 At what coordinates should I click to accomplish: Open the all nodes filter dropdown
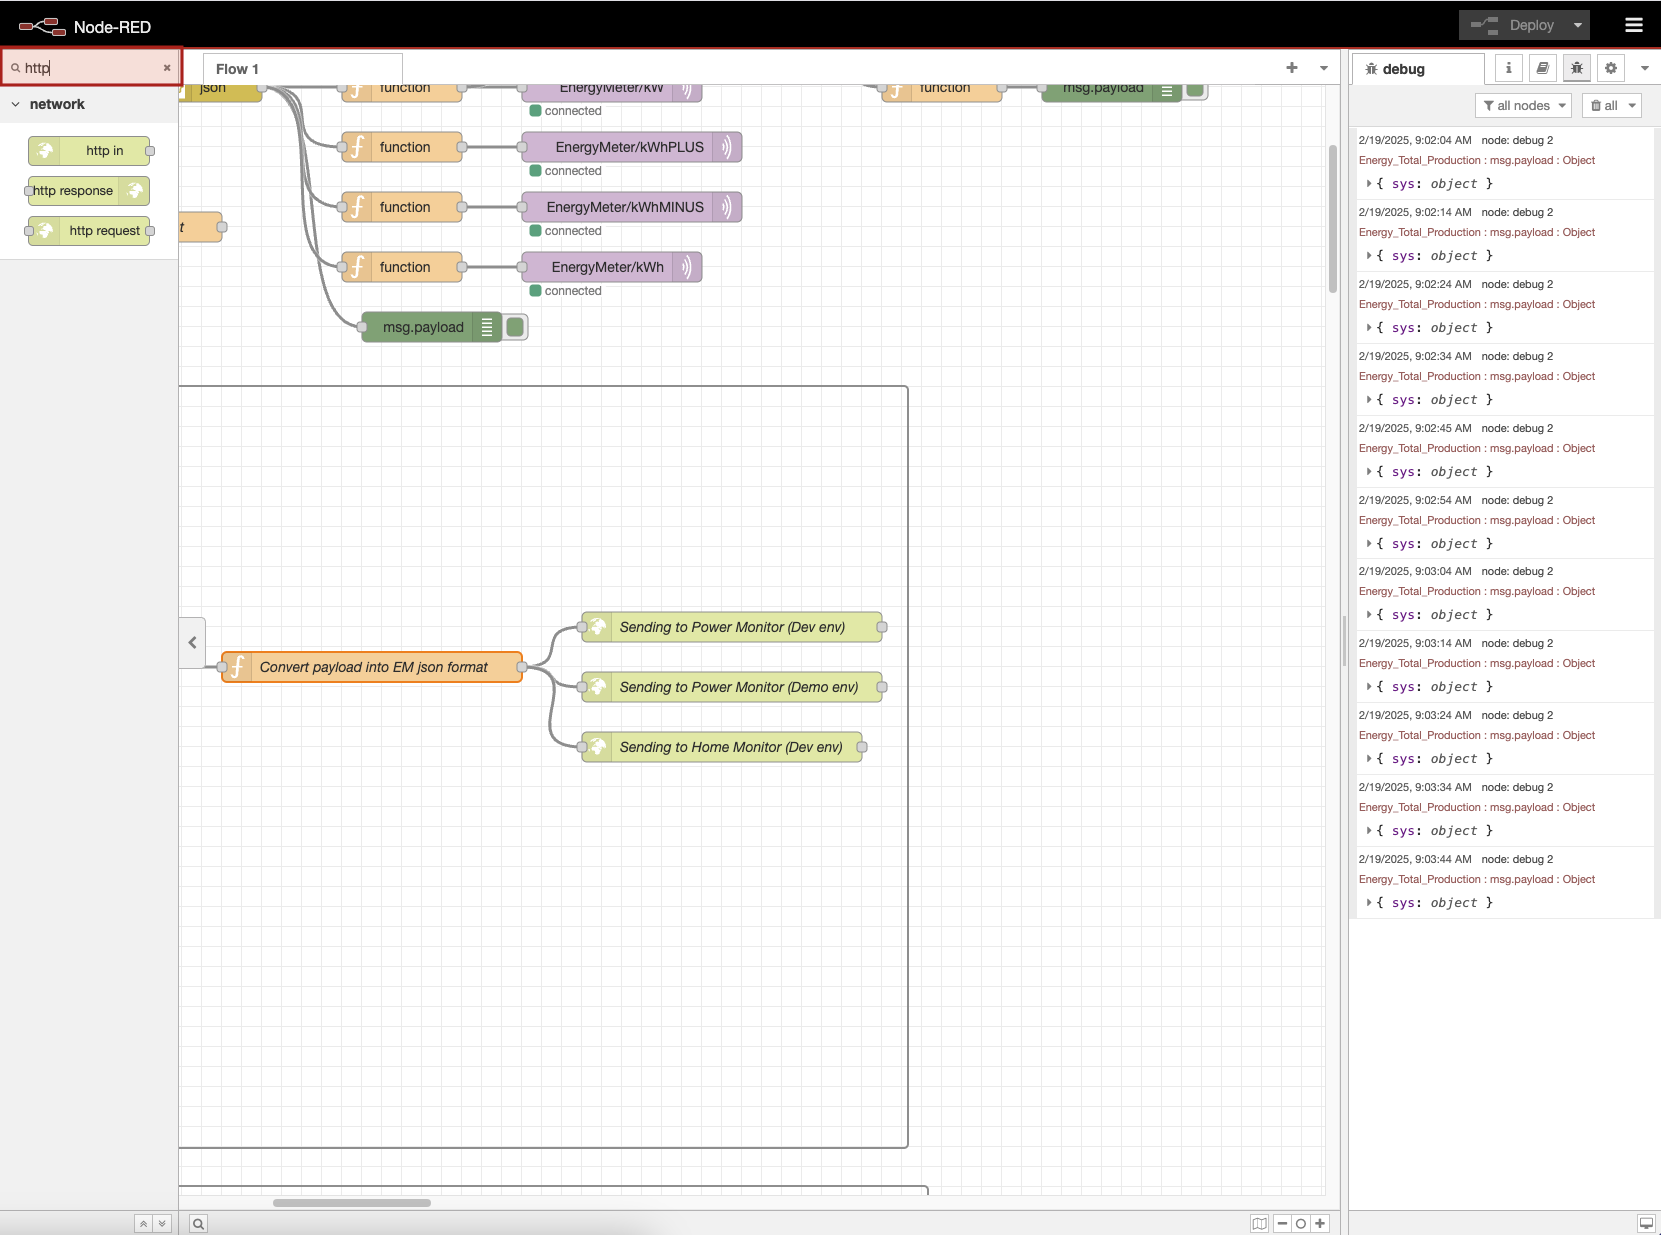pos(1524,106)
